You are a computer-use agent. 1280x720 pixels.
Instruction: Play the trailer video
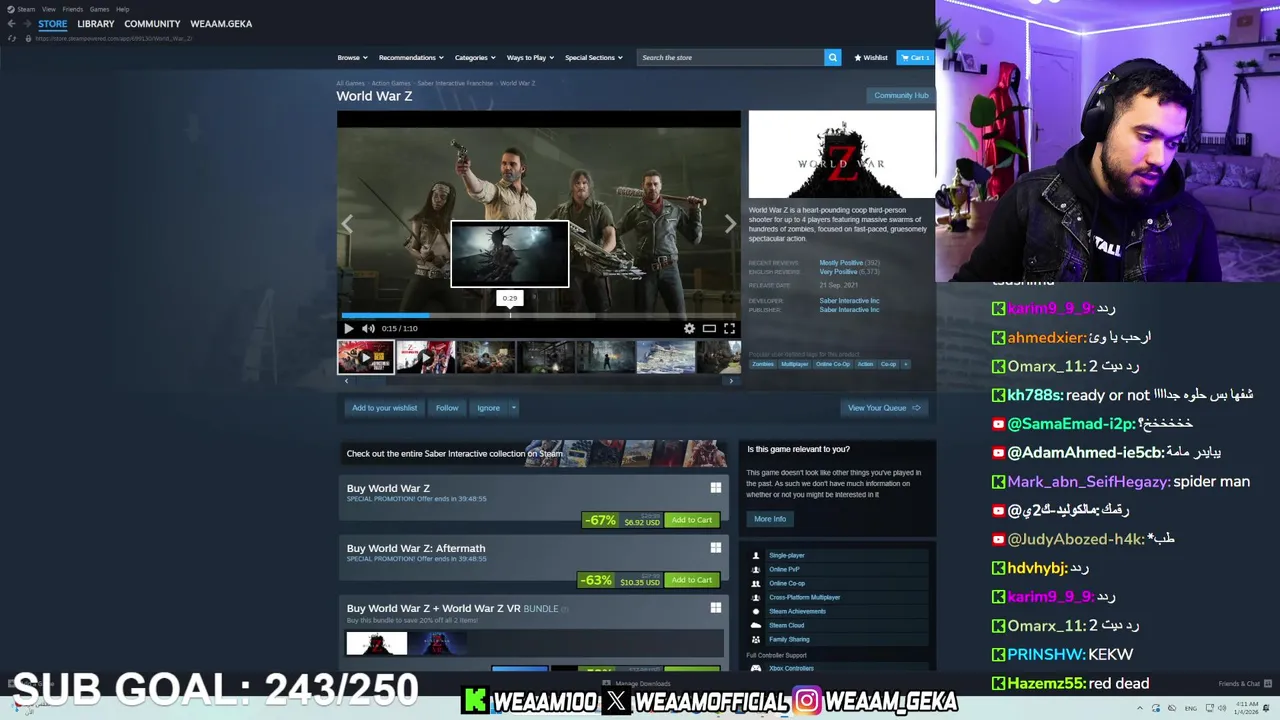coord(348,328)
